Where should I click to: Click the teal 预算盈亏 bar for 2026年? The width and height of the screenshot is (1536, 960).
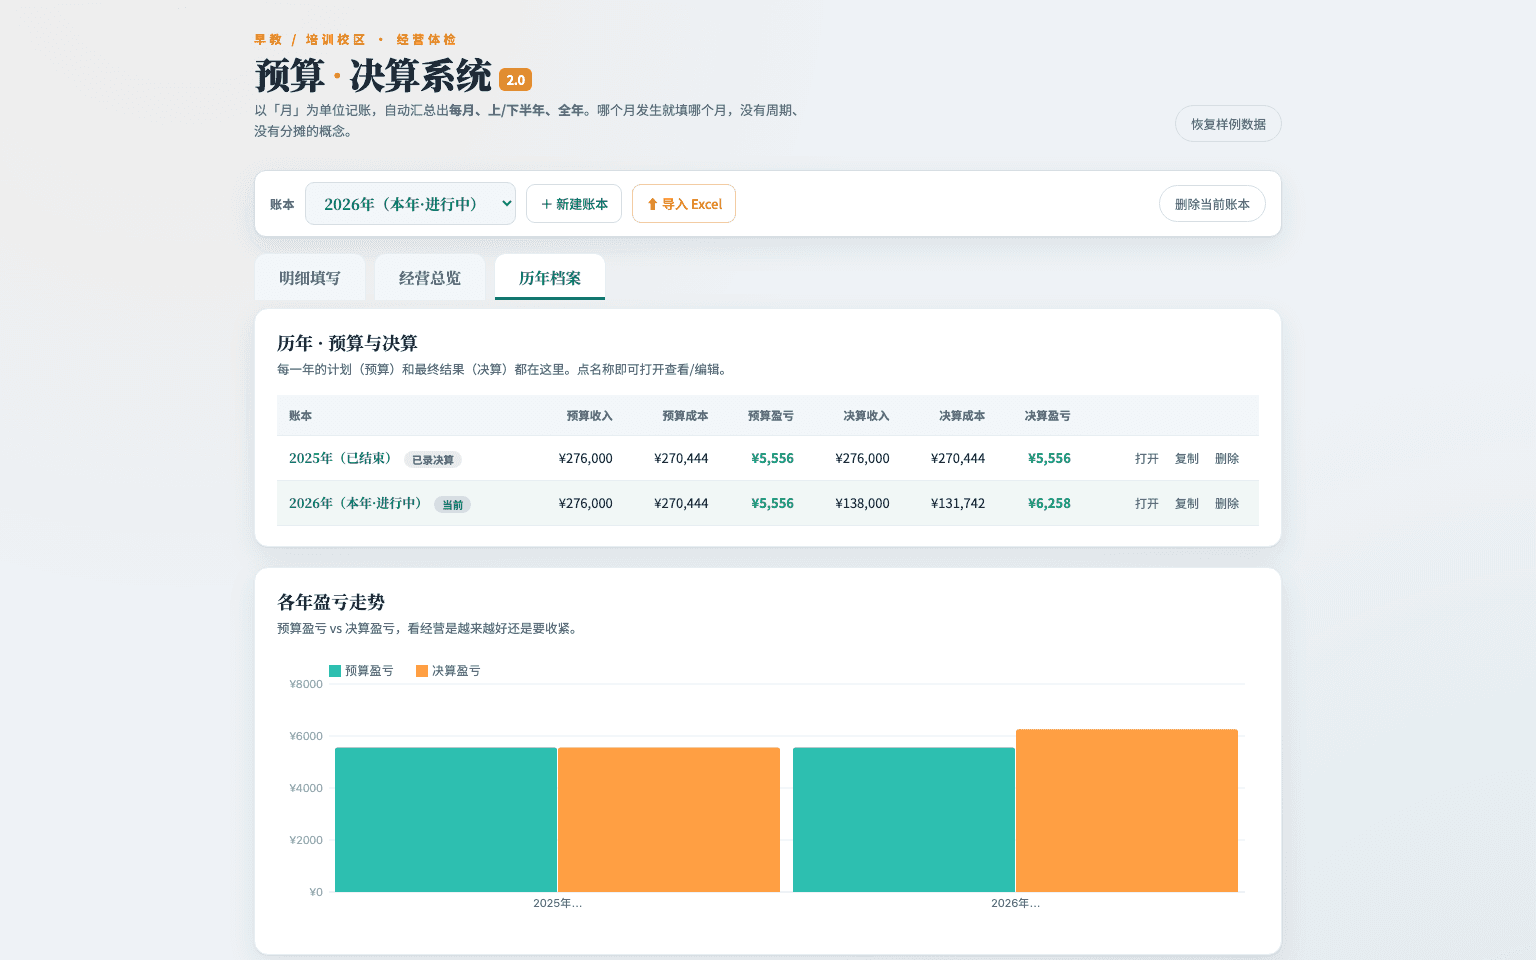pyautogui.click(x=904, y=820)
